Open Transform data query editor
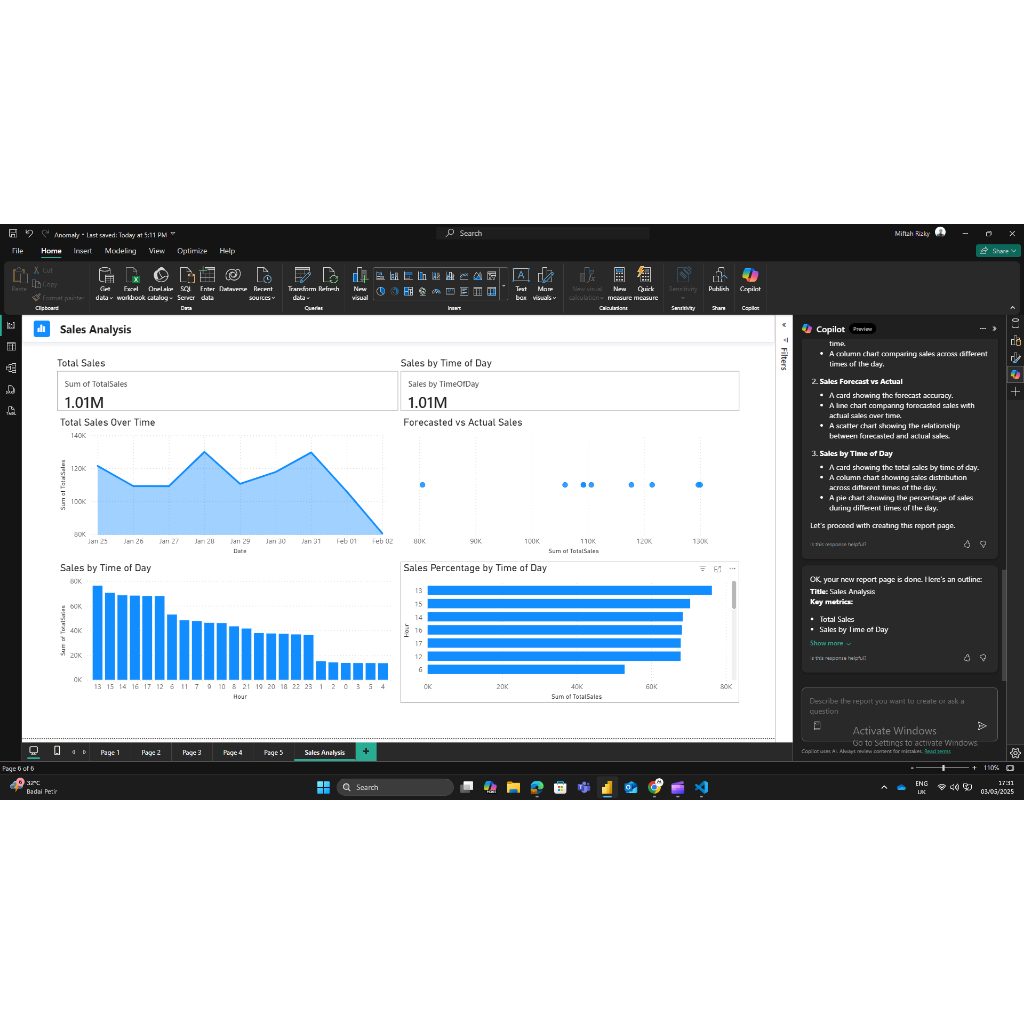1024x1024 pixels. click(302, 283)
